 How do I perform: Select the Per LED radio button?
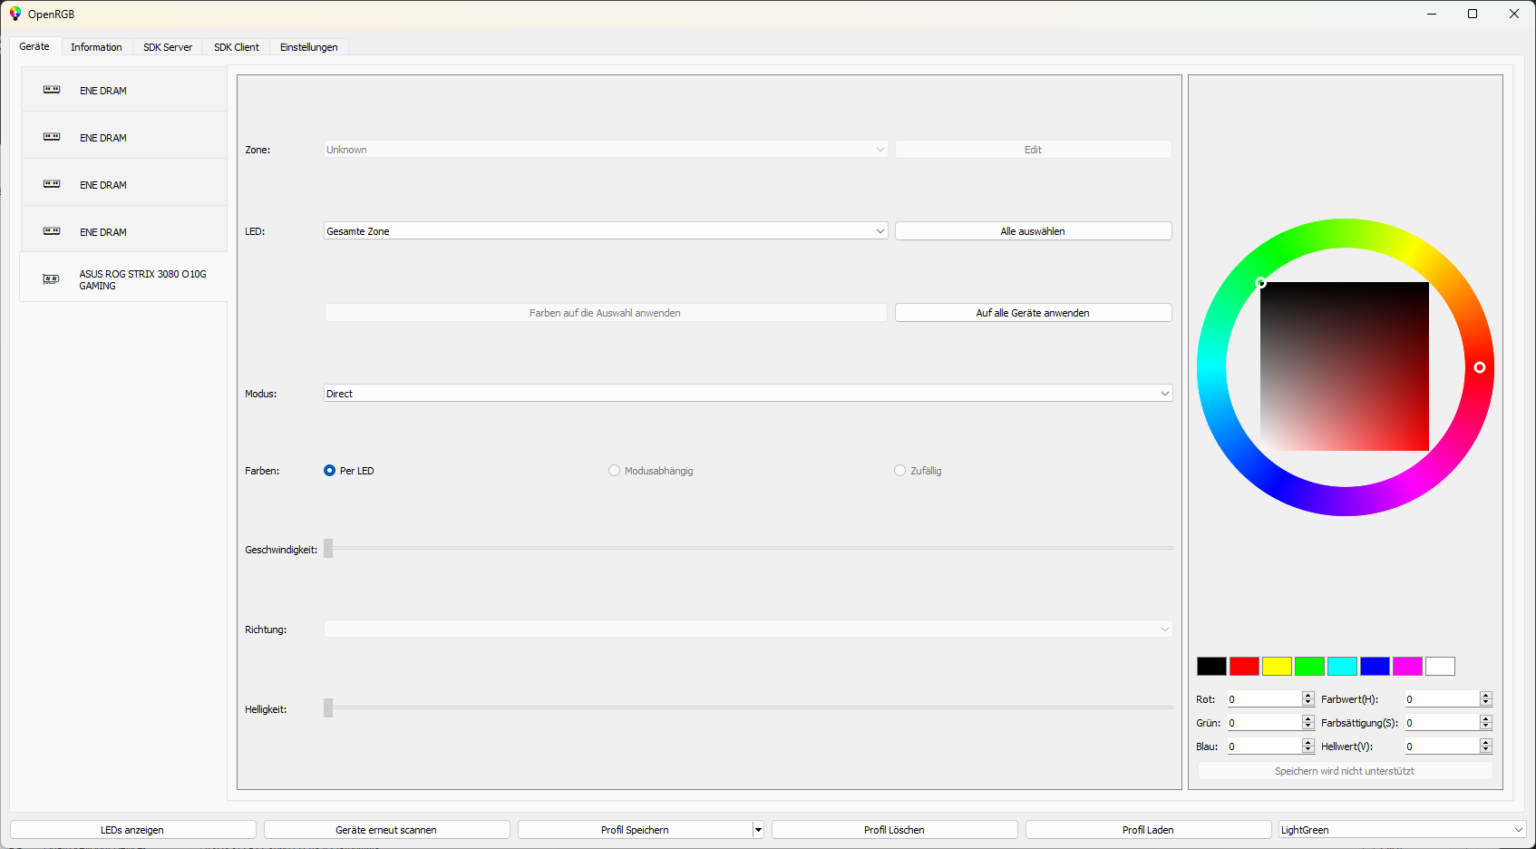pos(330,471)
